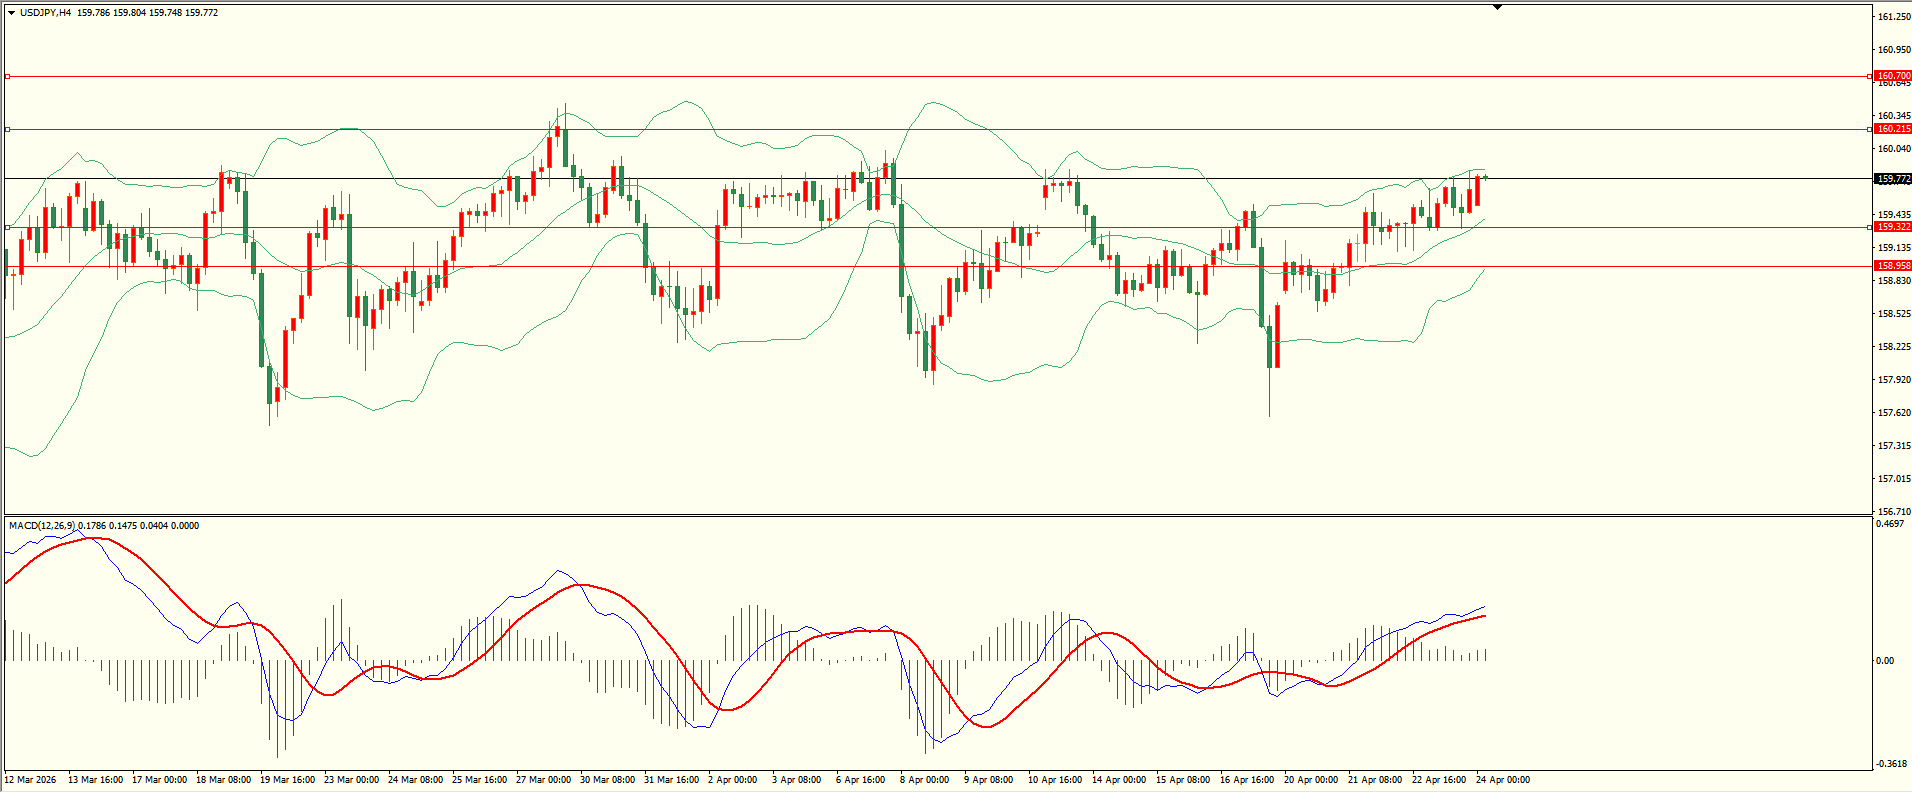Select left handle of the 160.700 line
The height and width of the screenshot is (793, 1912).
tap(7, 76)
